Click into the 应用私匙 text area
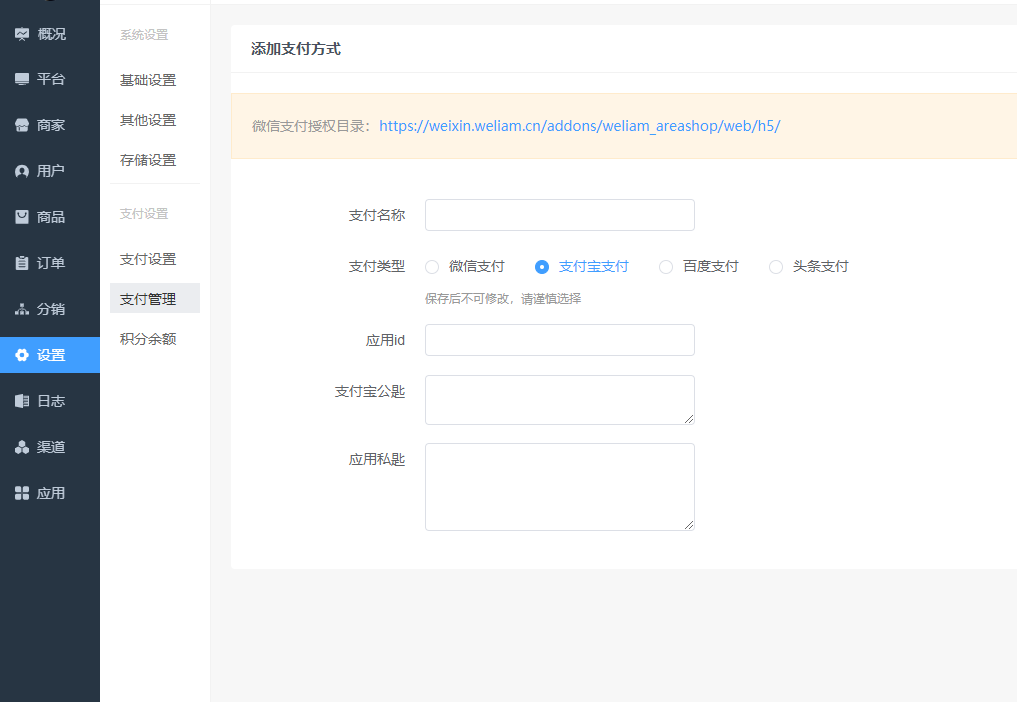The image size is (1017, 702). click(560, 487)
